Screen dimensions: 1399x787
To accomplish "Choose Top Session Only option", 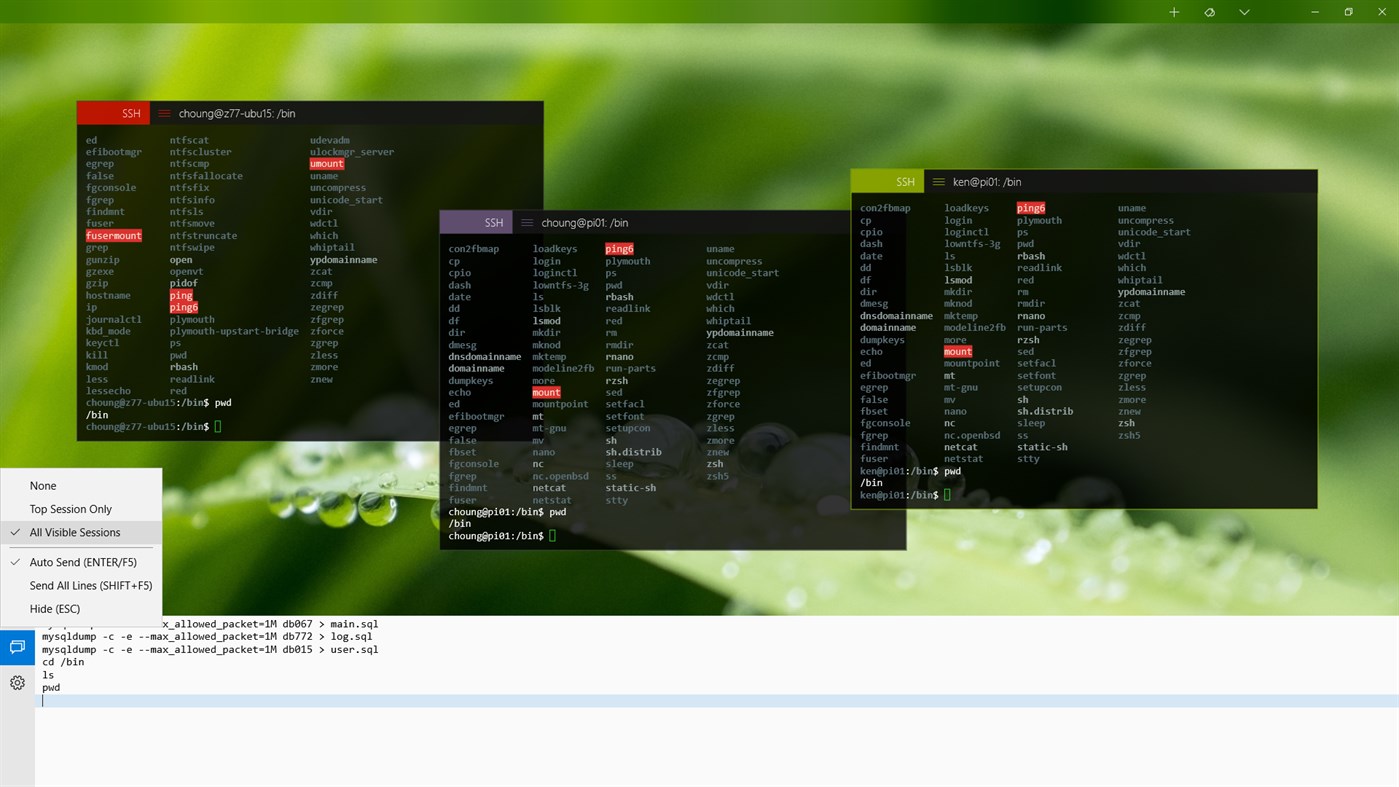I will 81,509.
